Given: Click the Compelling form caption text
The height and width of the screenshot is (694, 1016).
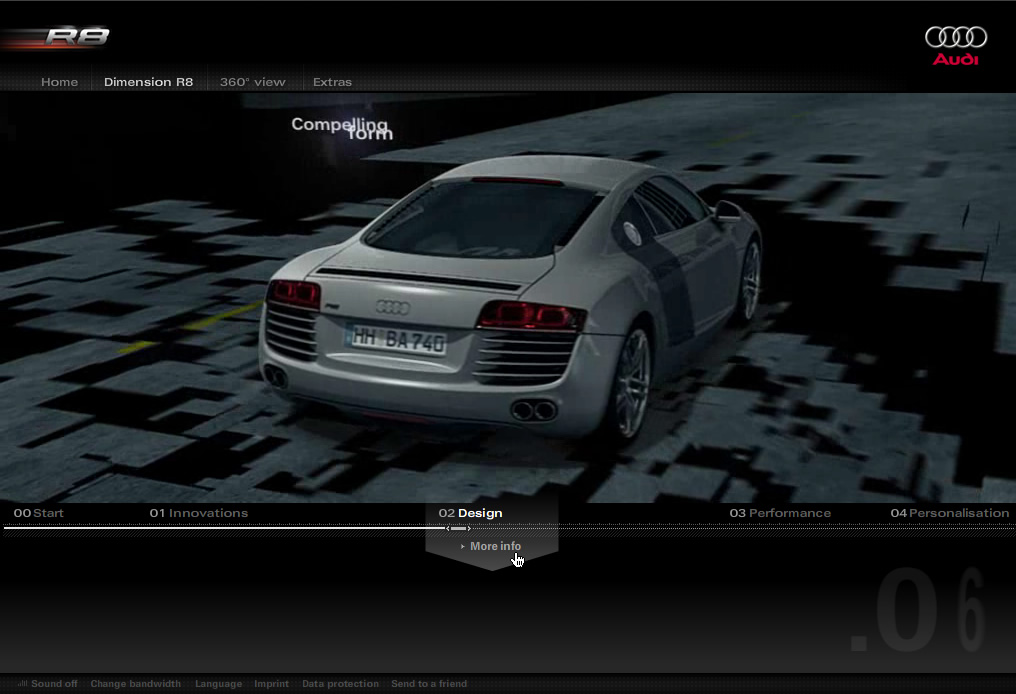Looking at the screenshot, I should pyautogui.click(x=342, y=128).
